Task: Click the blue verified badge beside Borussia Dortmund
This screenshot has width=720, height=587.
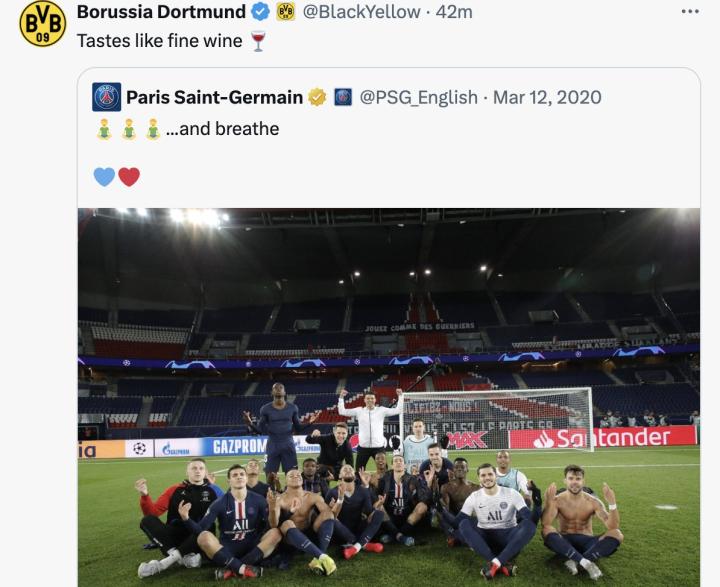Action: click(260, 12)
